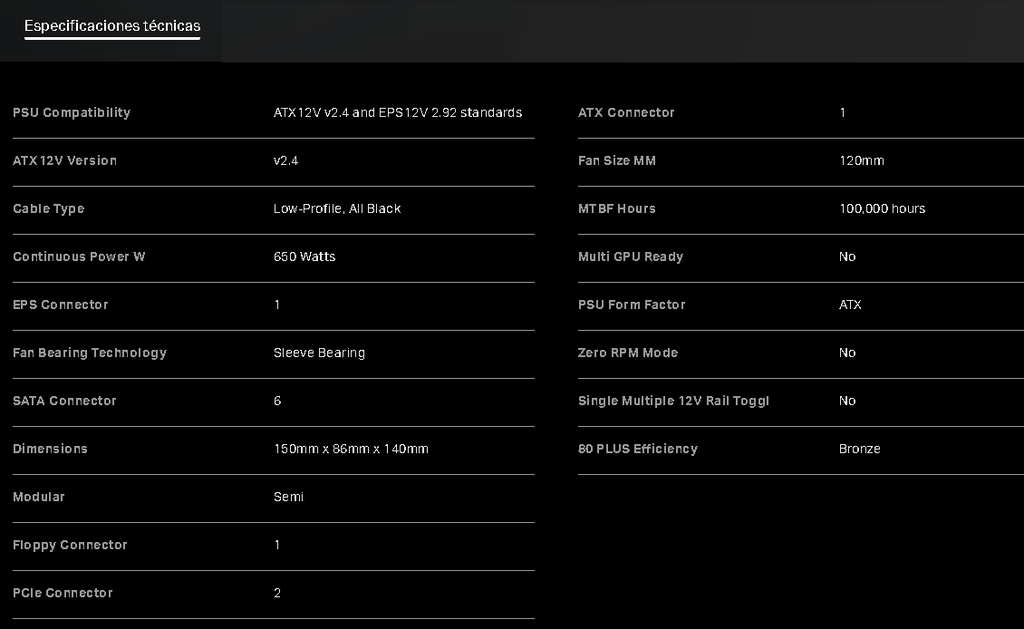Click the PSU Compatibility label

[71, 113]
